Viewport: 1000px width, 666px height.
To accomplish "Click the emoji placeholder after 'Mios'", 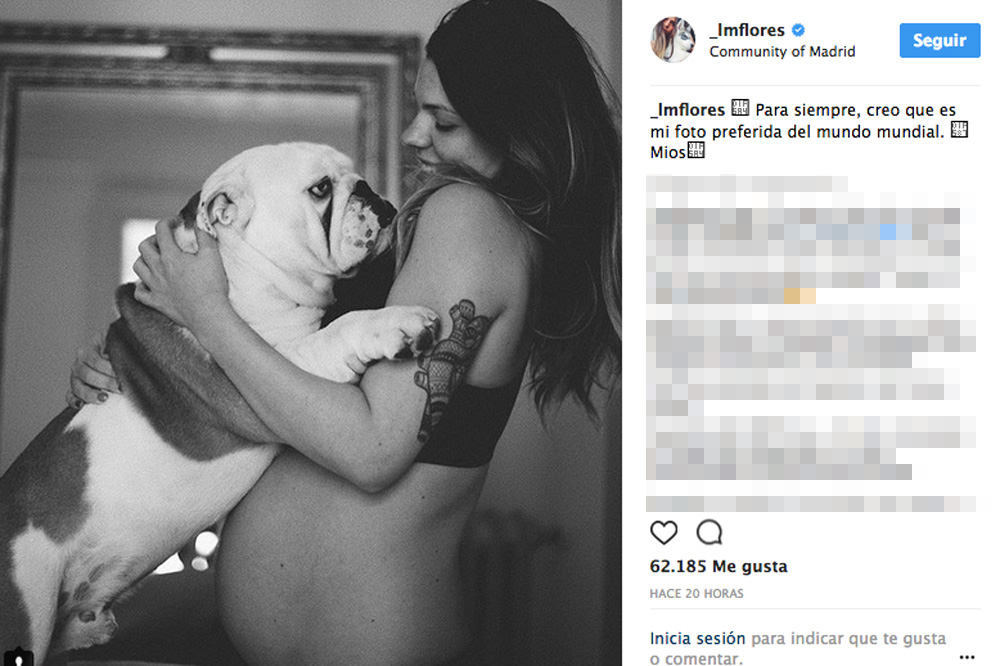I will pos(695,150).
